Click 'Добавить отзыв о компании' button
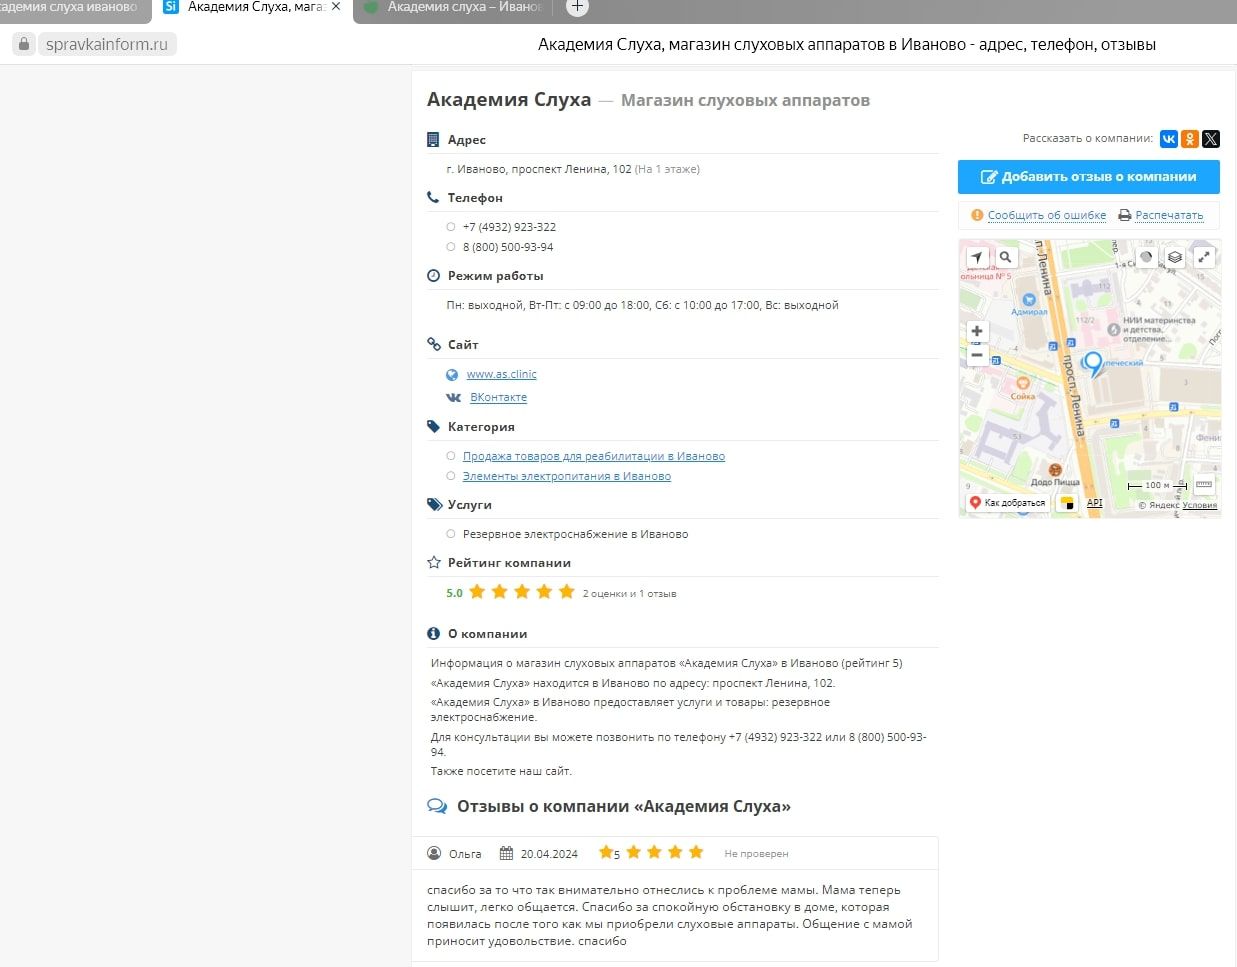Screen dimensions: 1237x967 click(x=1088, y=177)
